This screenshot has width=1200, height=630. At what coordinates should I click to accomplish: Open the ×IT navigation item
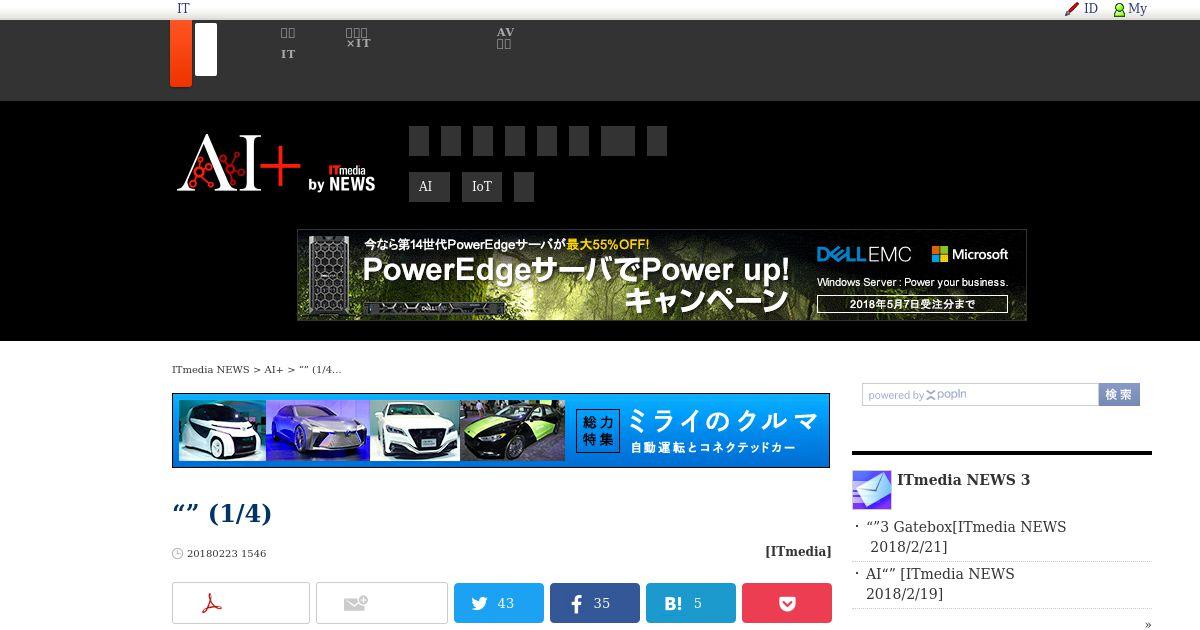click(358, 38)
